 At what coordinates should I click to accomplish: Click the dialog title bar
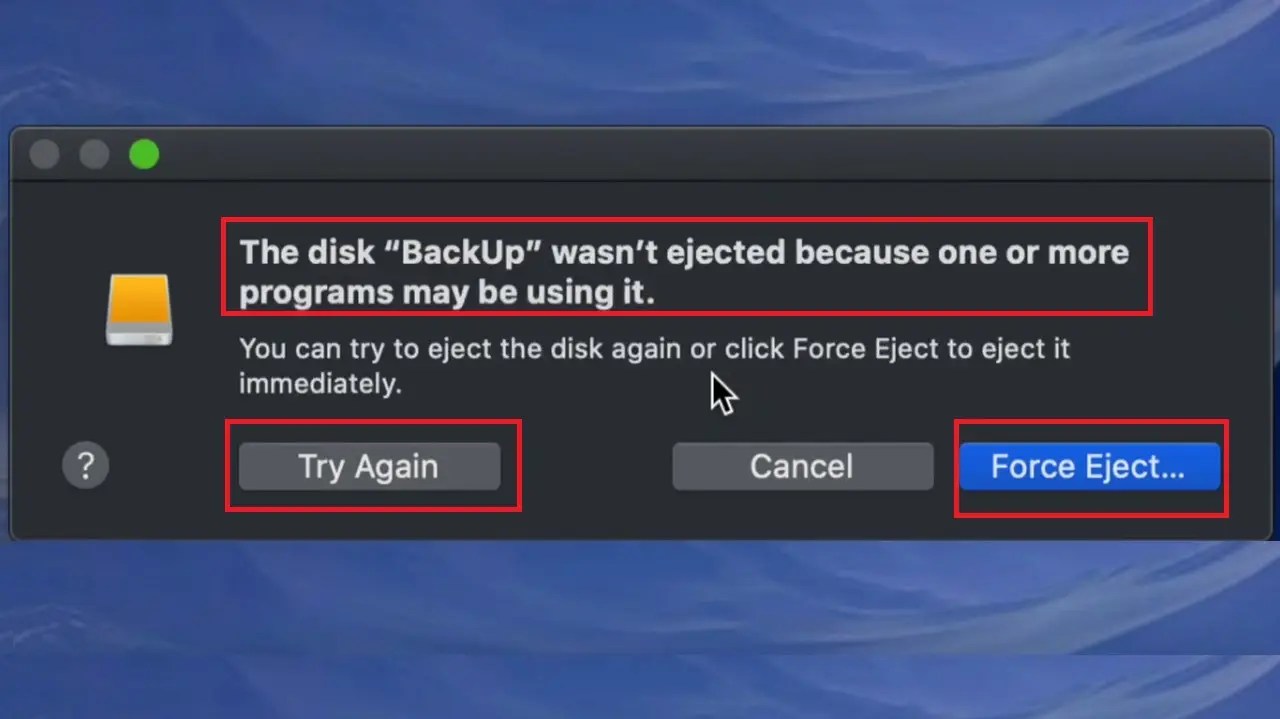[640, 154]
